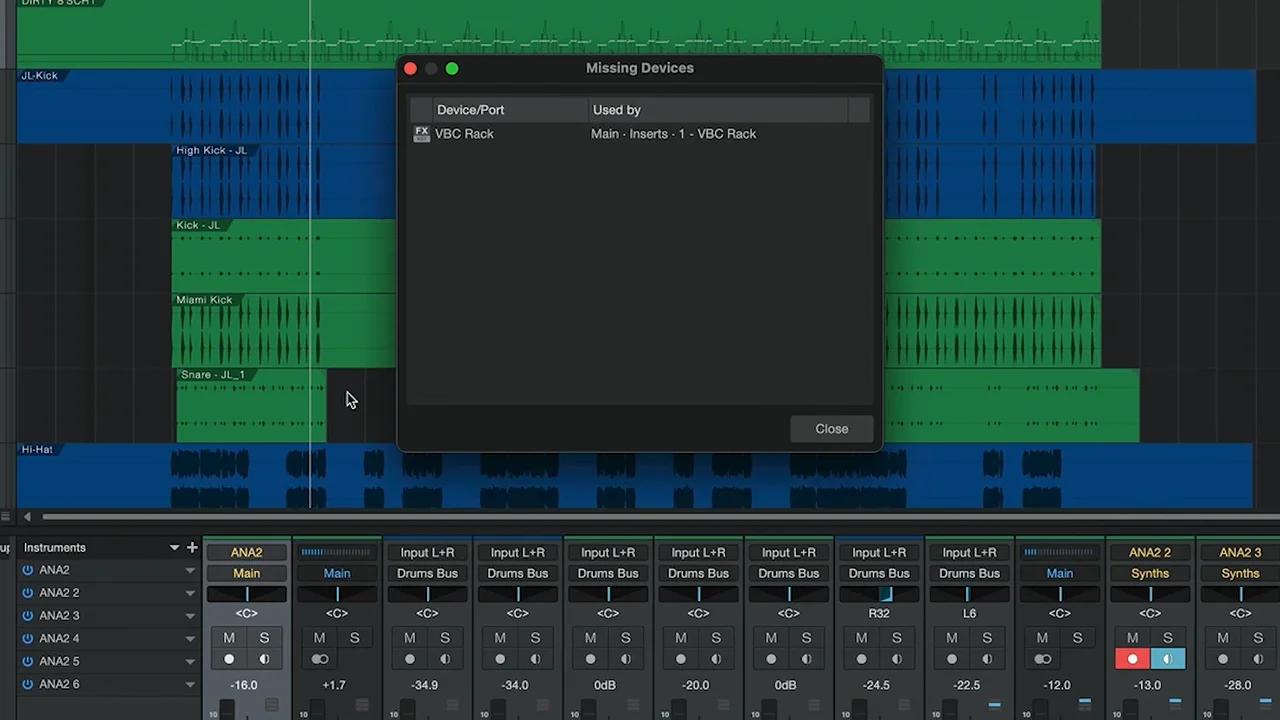Add a new instrument with plus icon
1280x720 pixels.
tap(192, 548)
